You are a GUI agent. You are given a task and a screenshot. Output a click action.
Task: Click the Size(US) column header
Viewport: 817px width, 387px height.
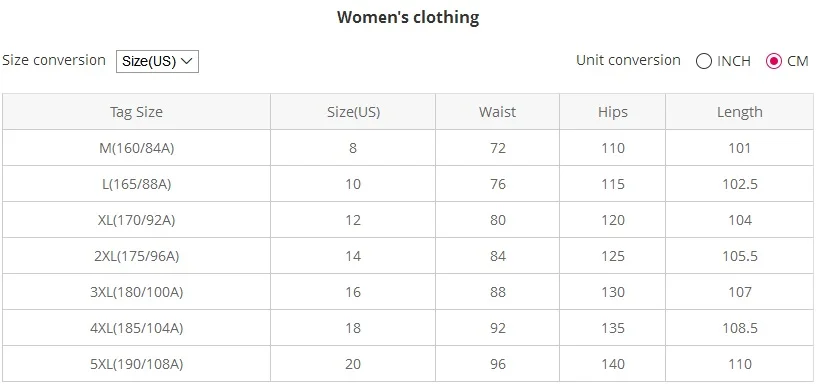(x=353, y=112)
